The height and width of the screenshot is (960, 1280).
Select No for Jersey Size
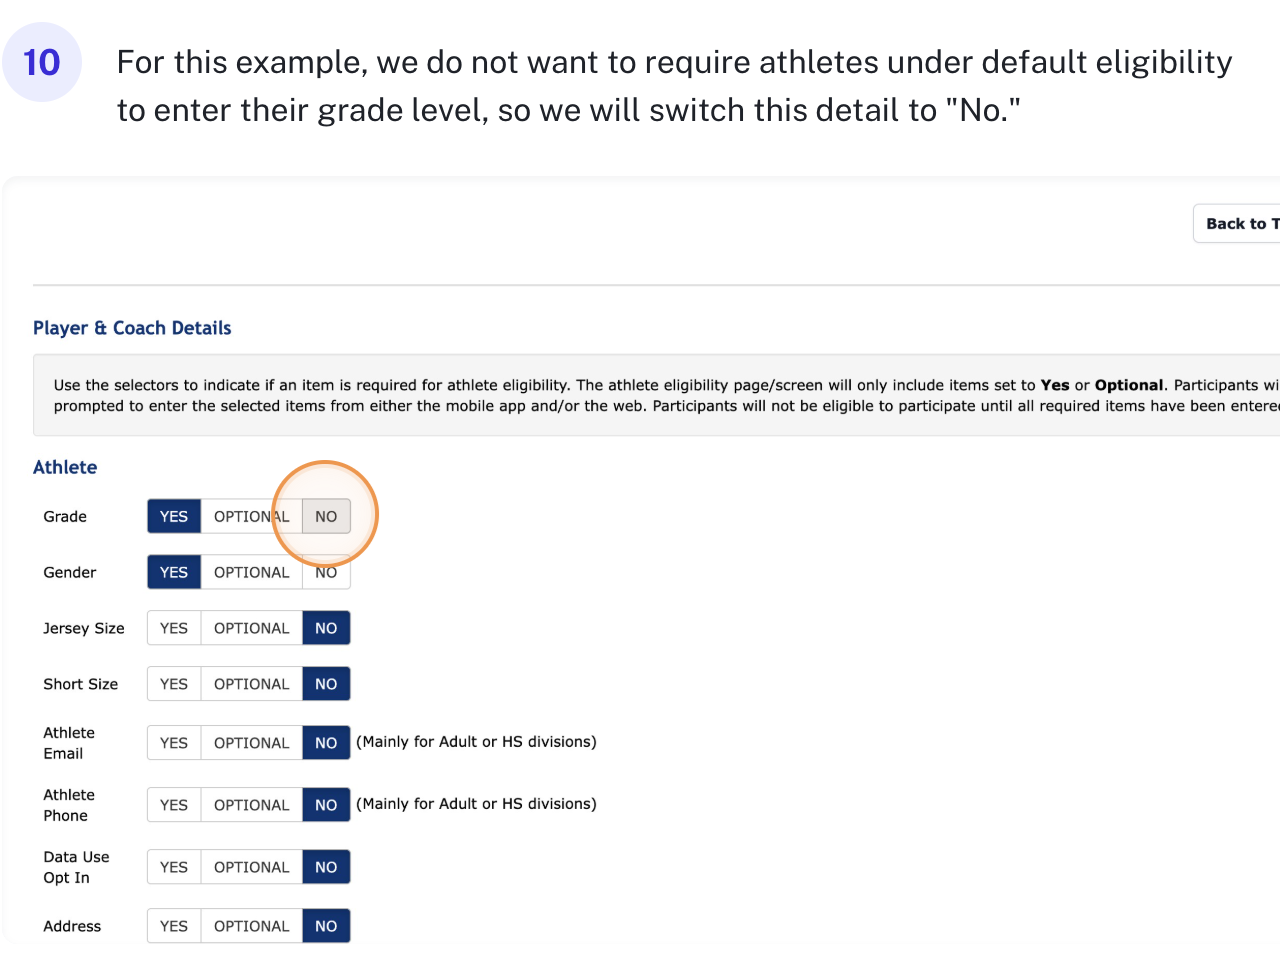pyautogui.click(x=326, y=628)
